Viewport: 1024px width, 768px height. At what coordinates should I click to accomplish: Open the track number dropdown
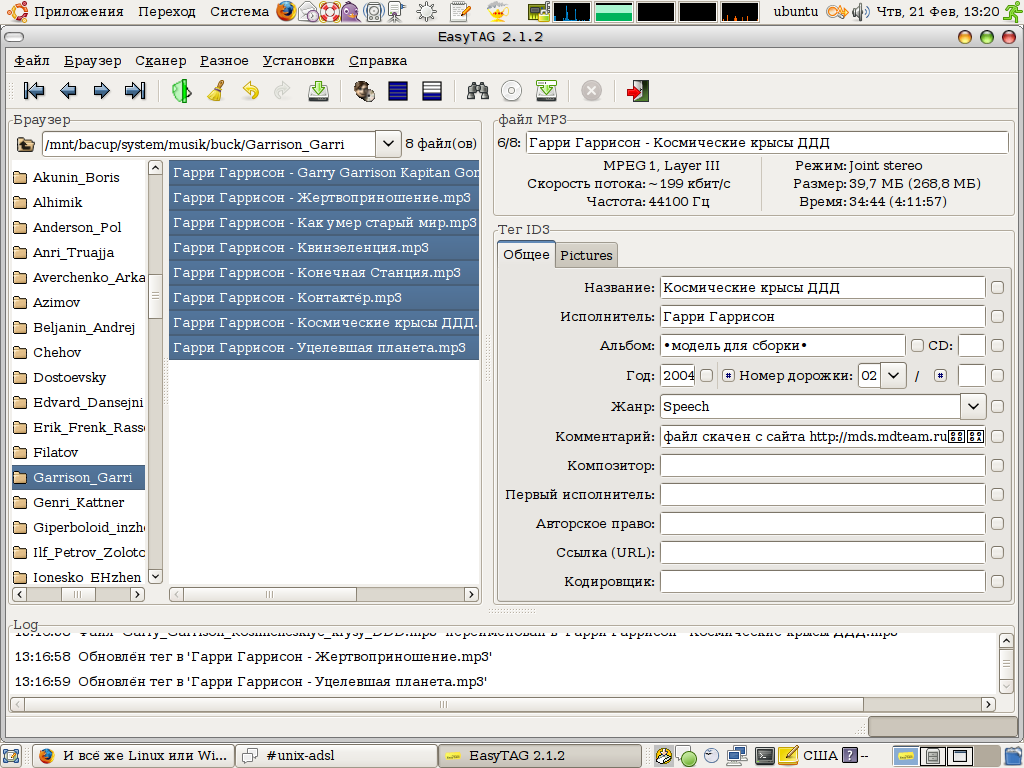(x=893, y=376)
